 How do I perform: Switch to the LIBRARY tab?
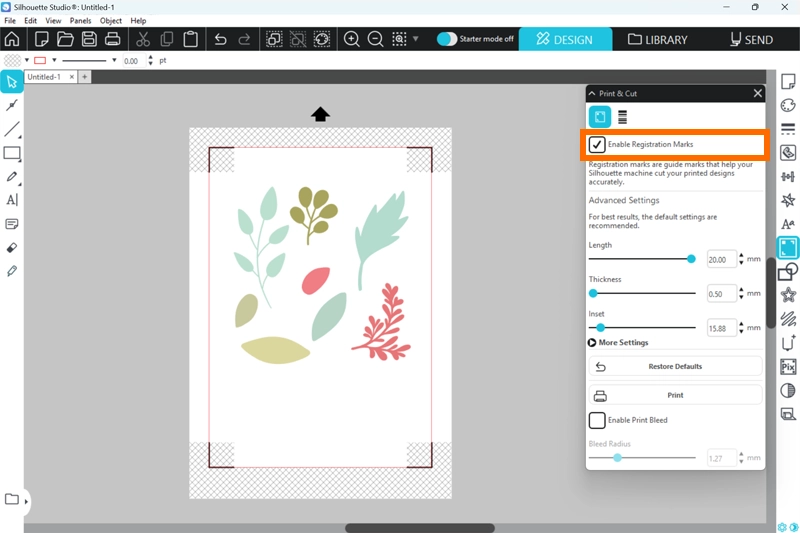[657, 40]
